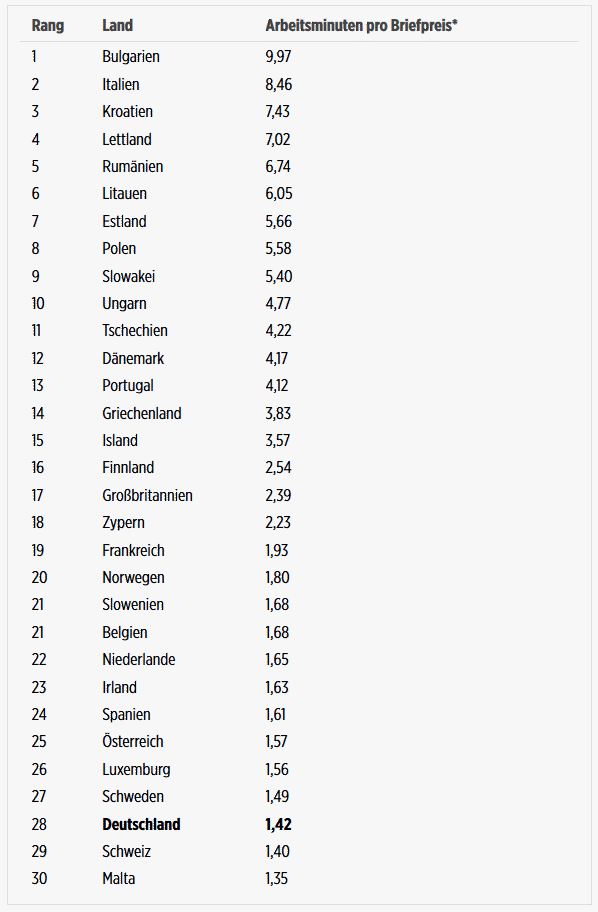Select the bold Deutschland entry

(141, 825)
